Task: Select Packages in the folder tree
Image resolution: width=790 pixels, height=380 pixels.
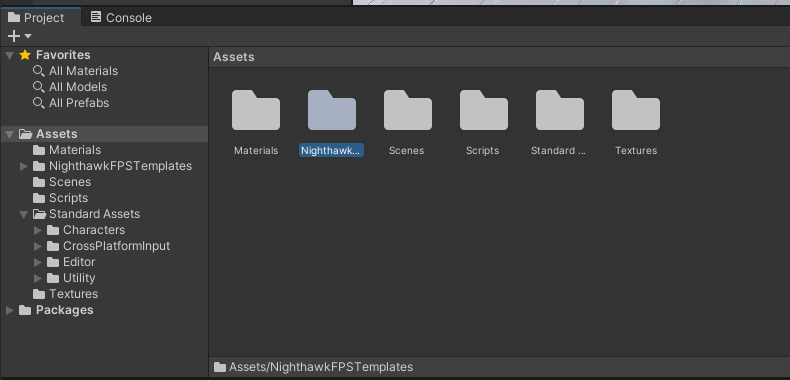Action: [x=64, y=310]
